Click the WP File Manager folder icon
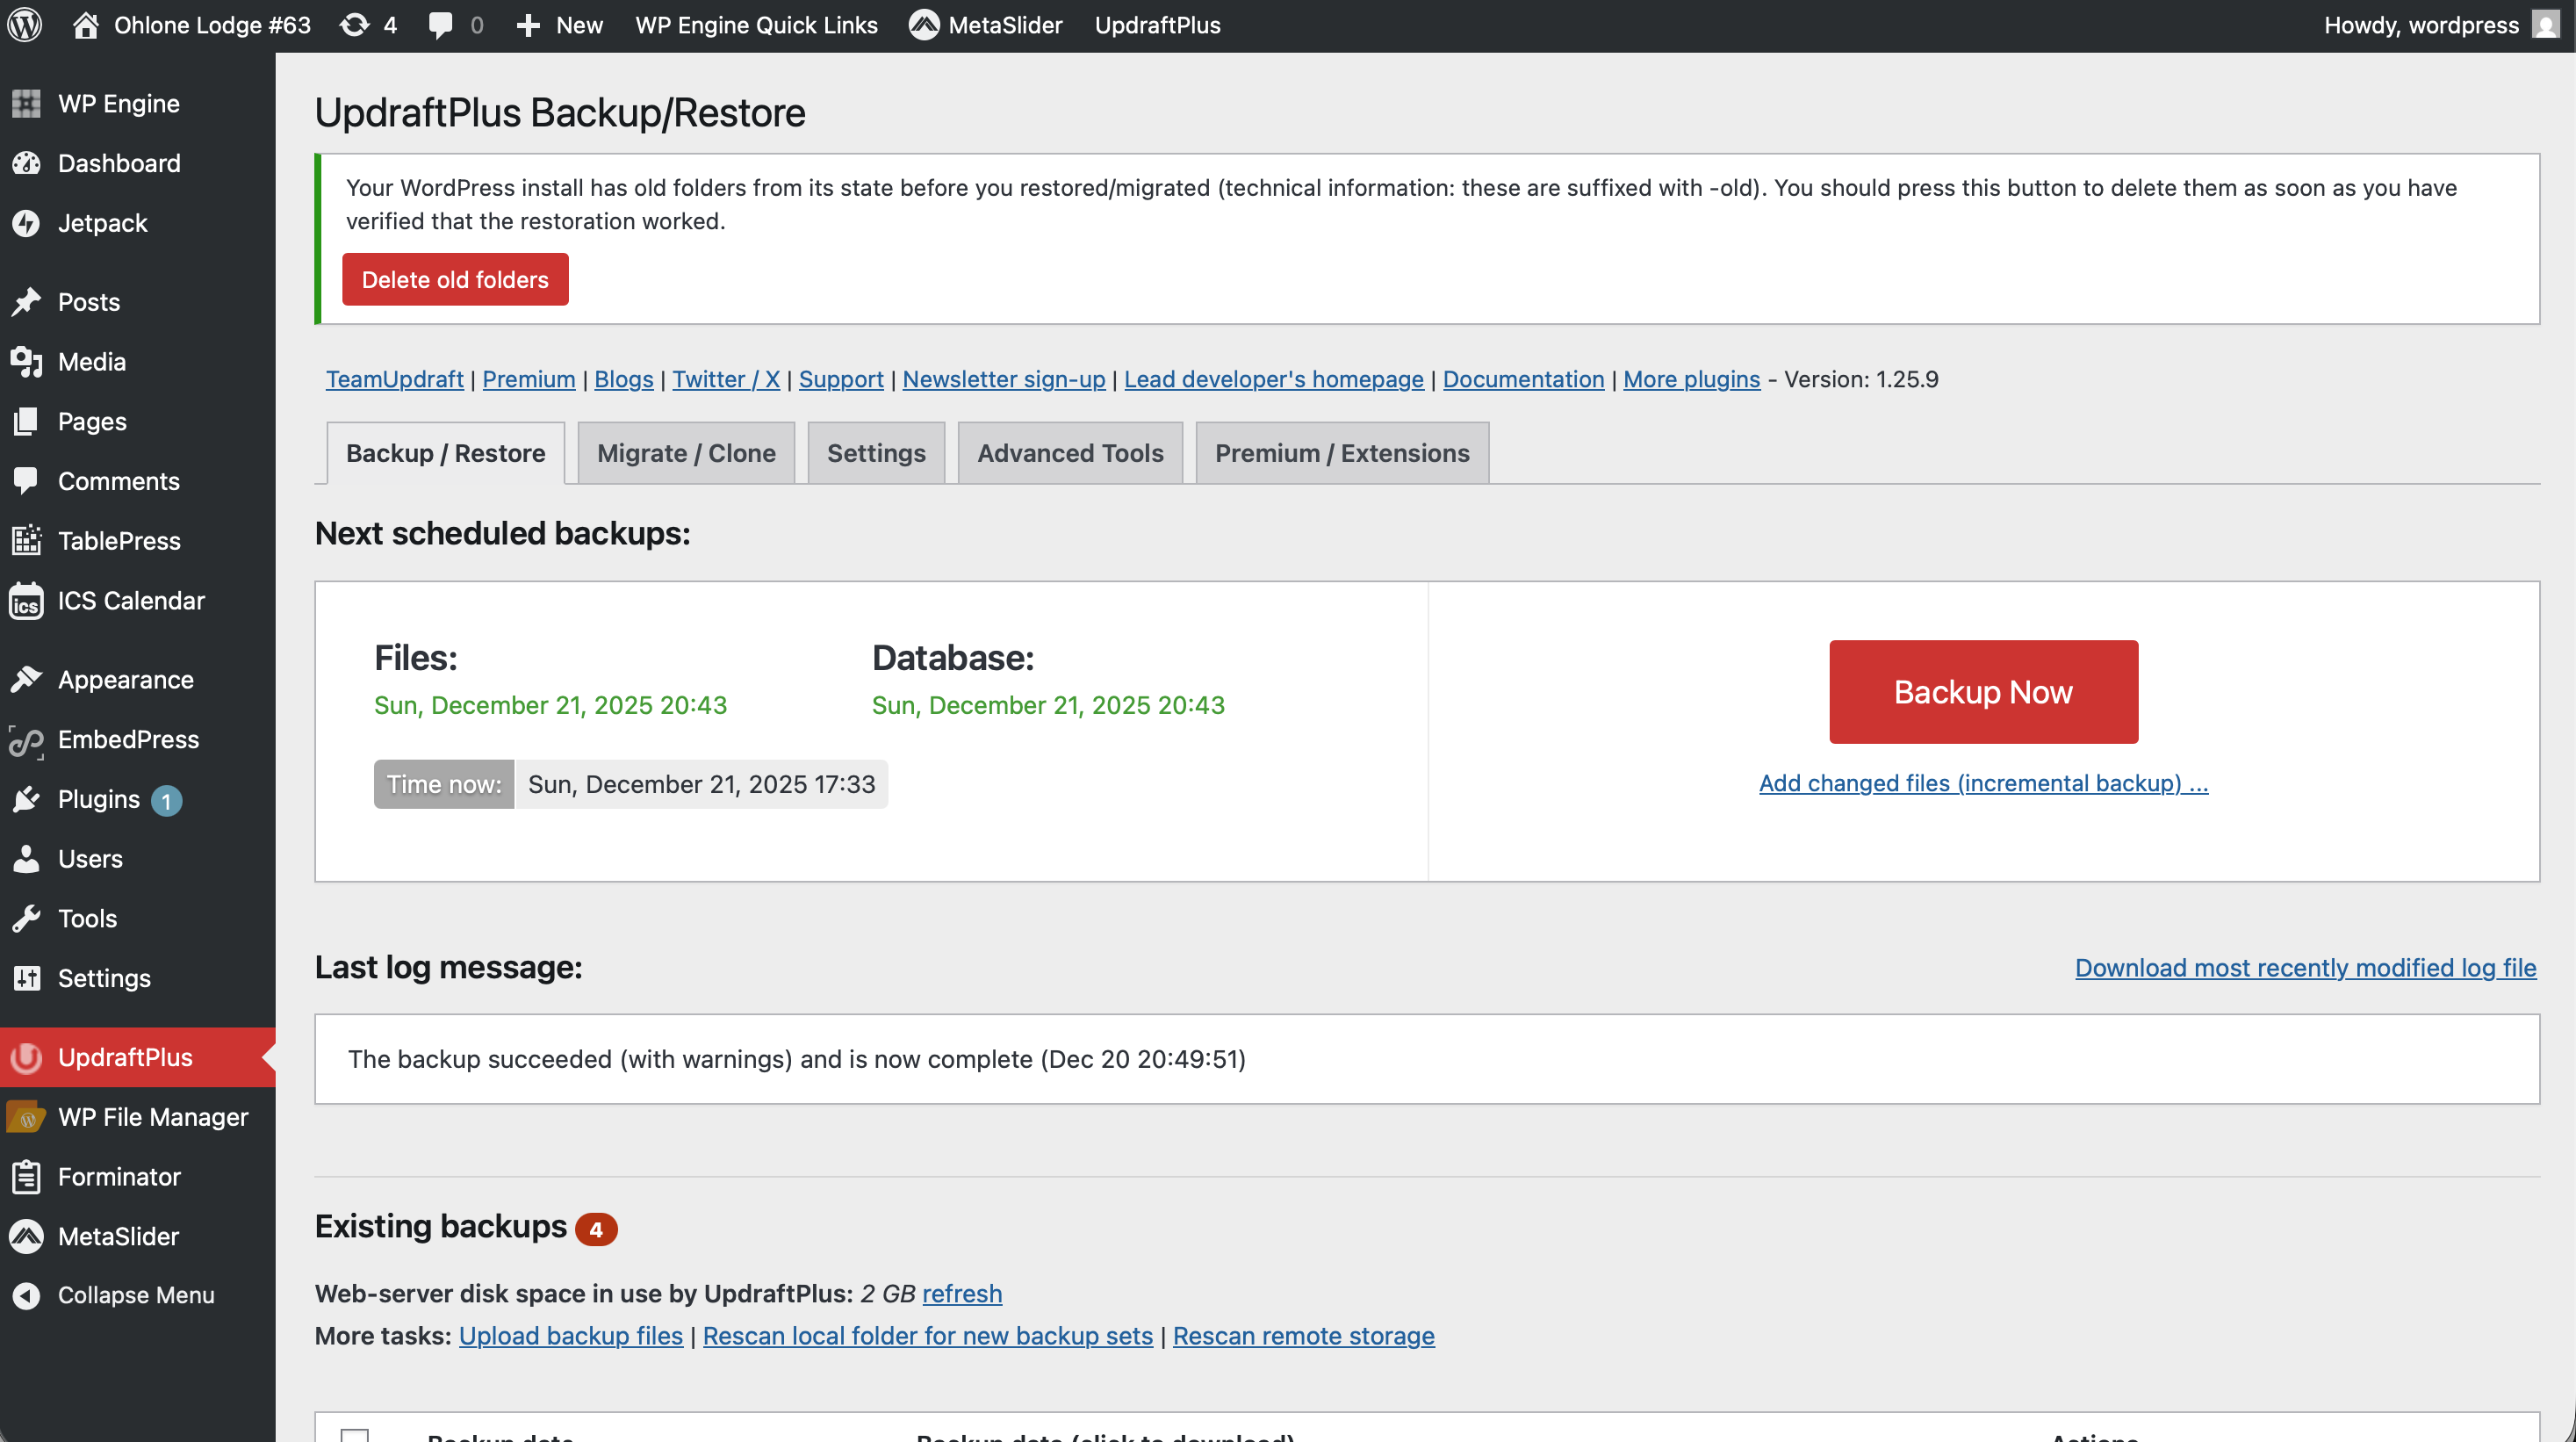This screenshot has height=1442, width=2576. [x=27, y=1117]
